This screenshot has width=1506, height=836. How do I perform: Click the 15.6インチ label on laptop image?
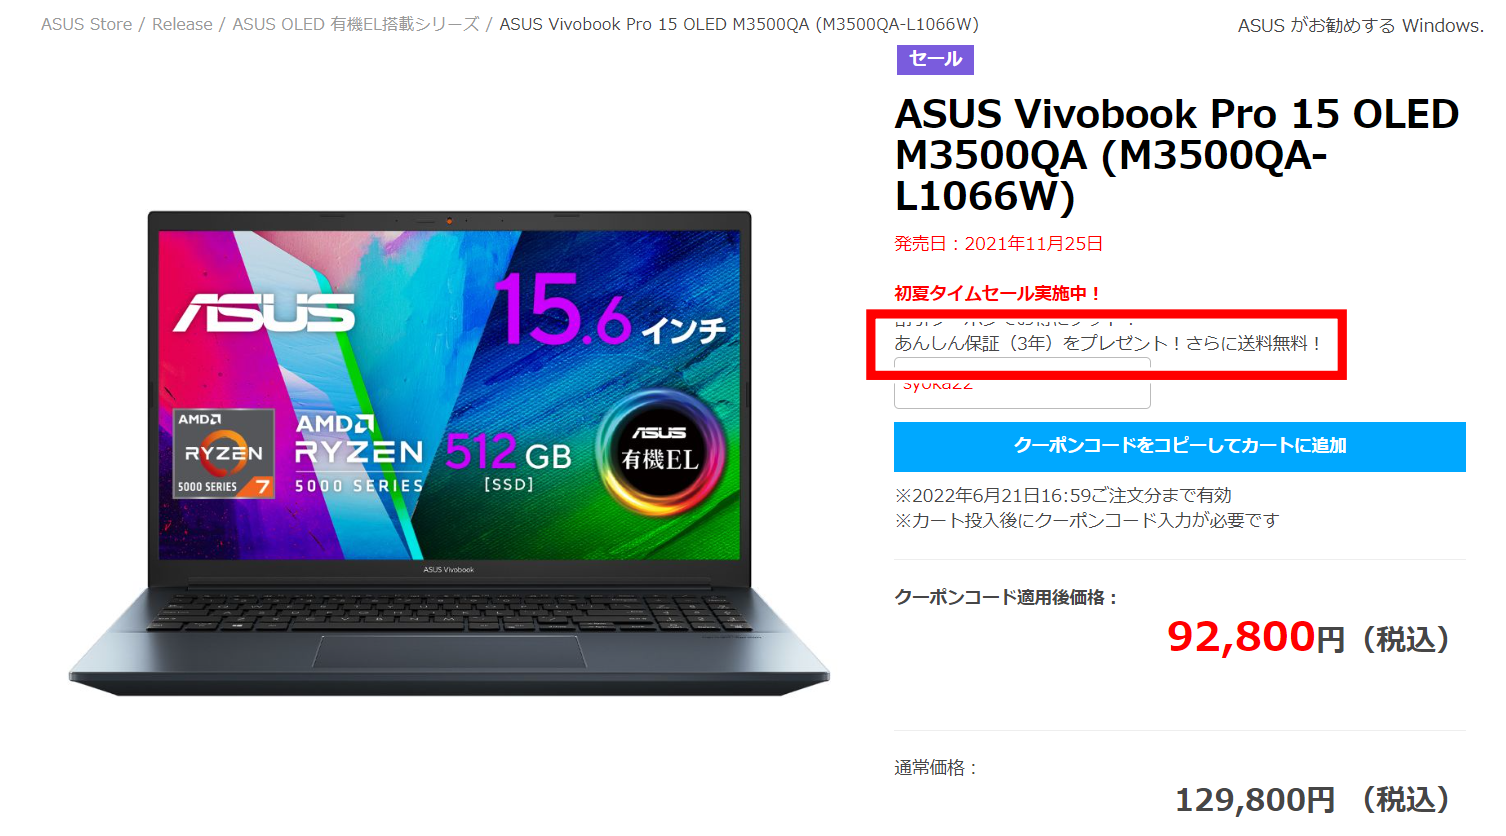point(610,311)
